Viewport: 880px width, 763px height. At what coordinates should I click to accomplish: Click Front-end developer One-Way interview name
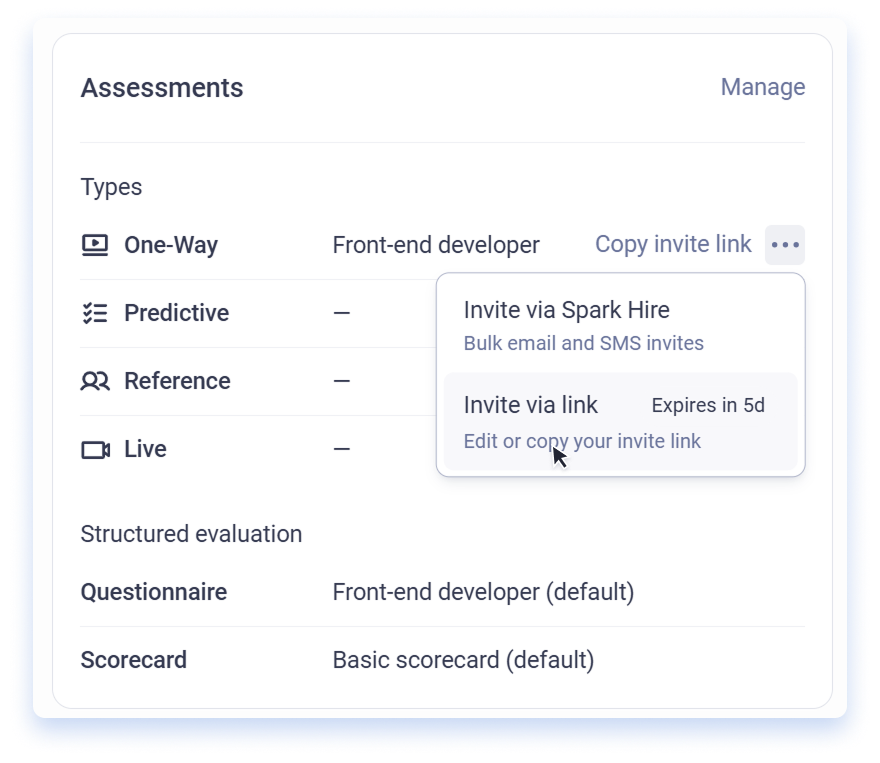[436, 245]
